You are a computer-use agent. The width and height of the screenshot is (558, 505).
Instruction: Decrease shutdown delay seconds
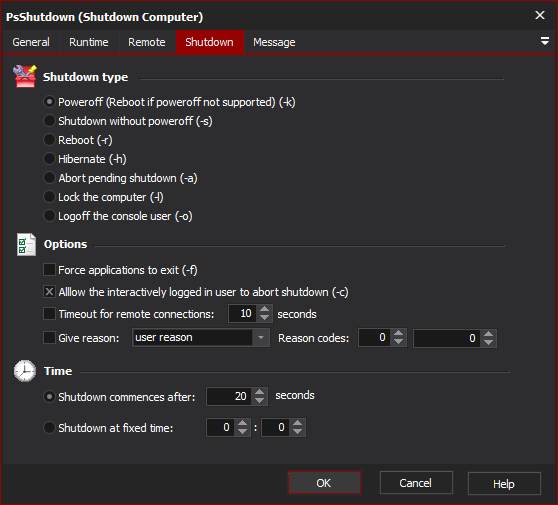(x=260, y=401)
